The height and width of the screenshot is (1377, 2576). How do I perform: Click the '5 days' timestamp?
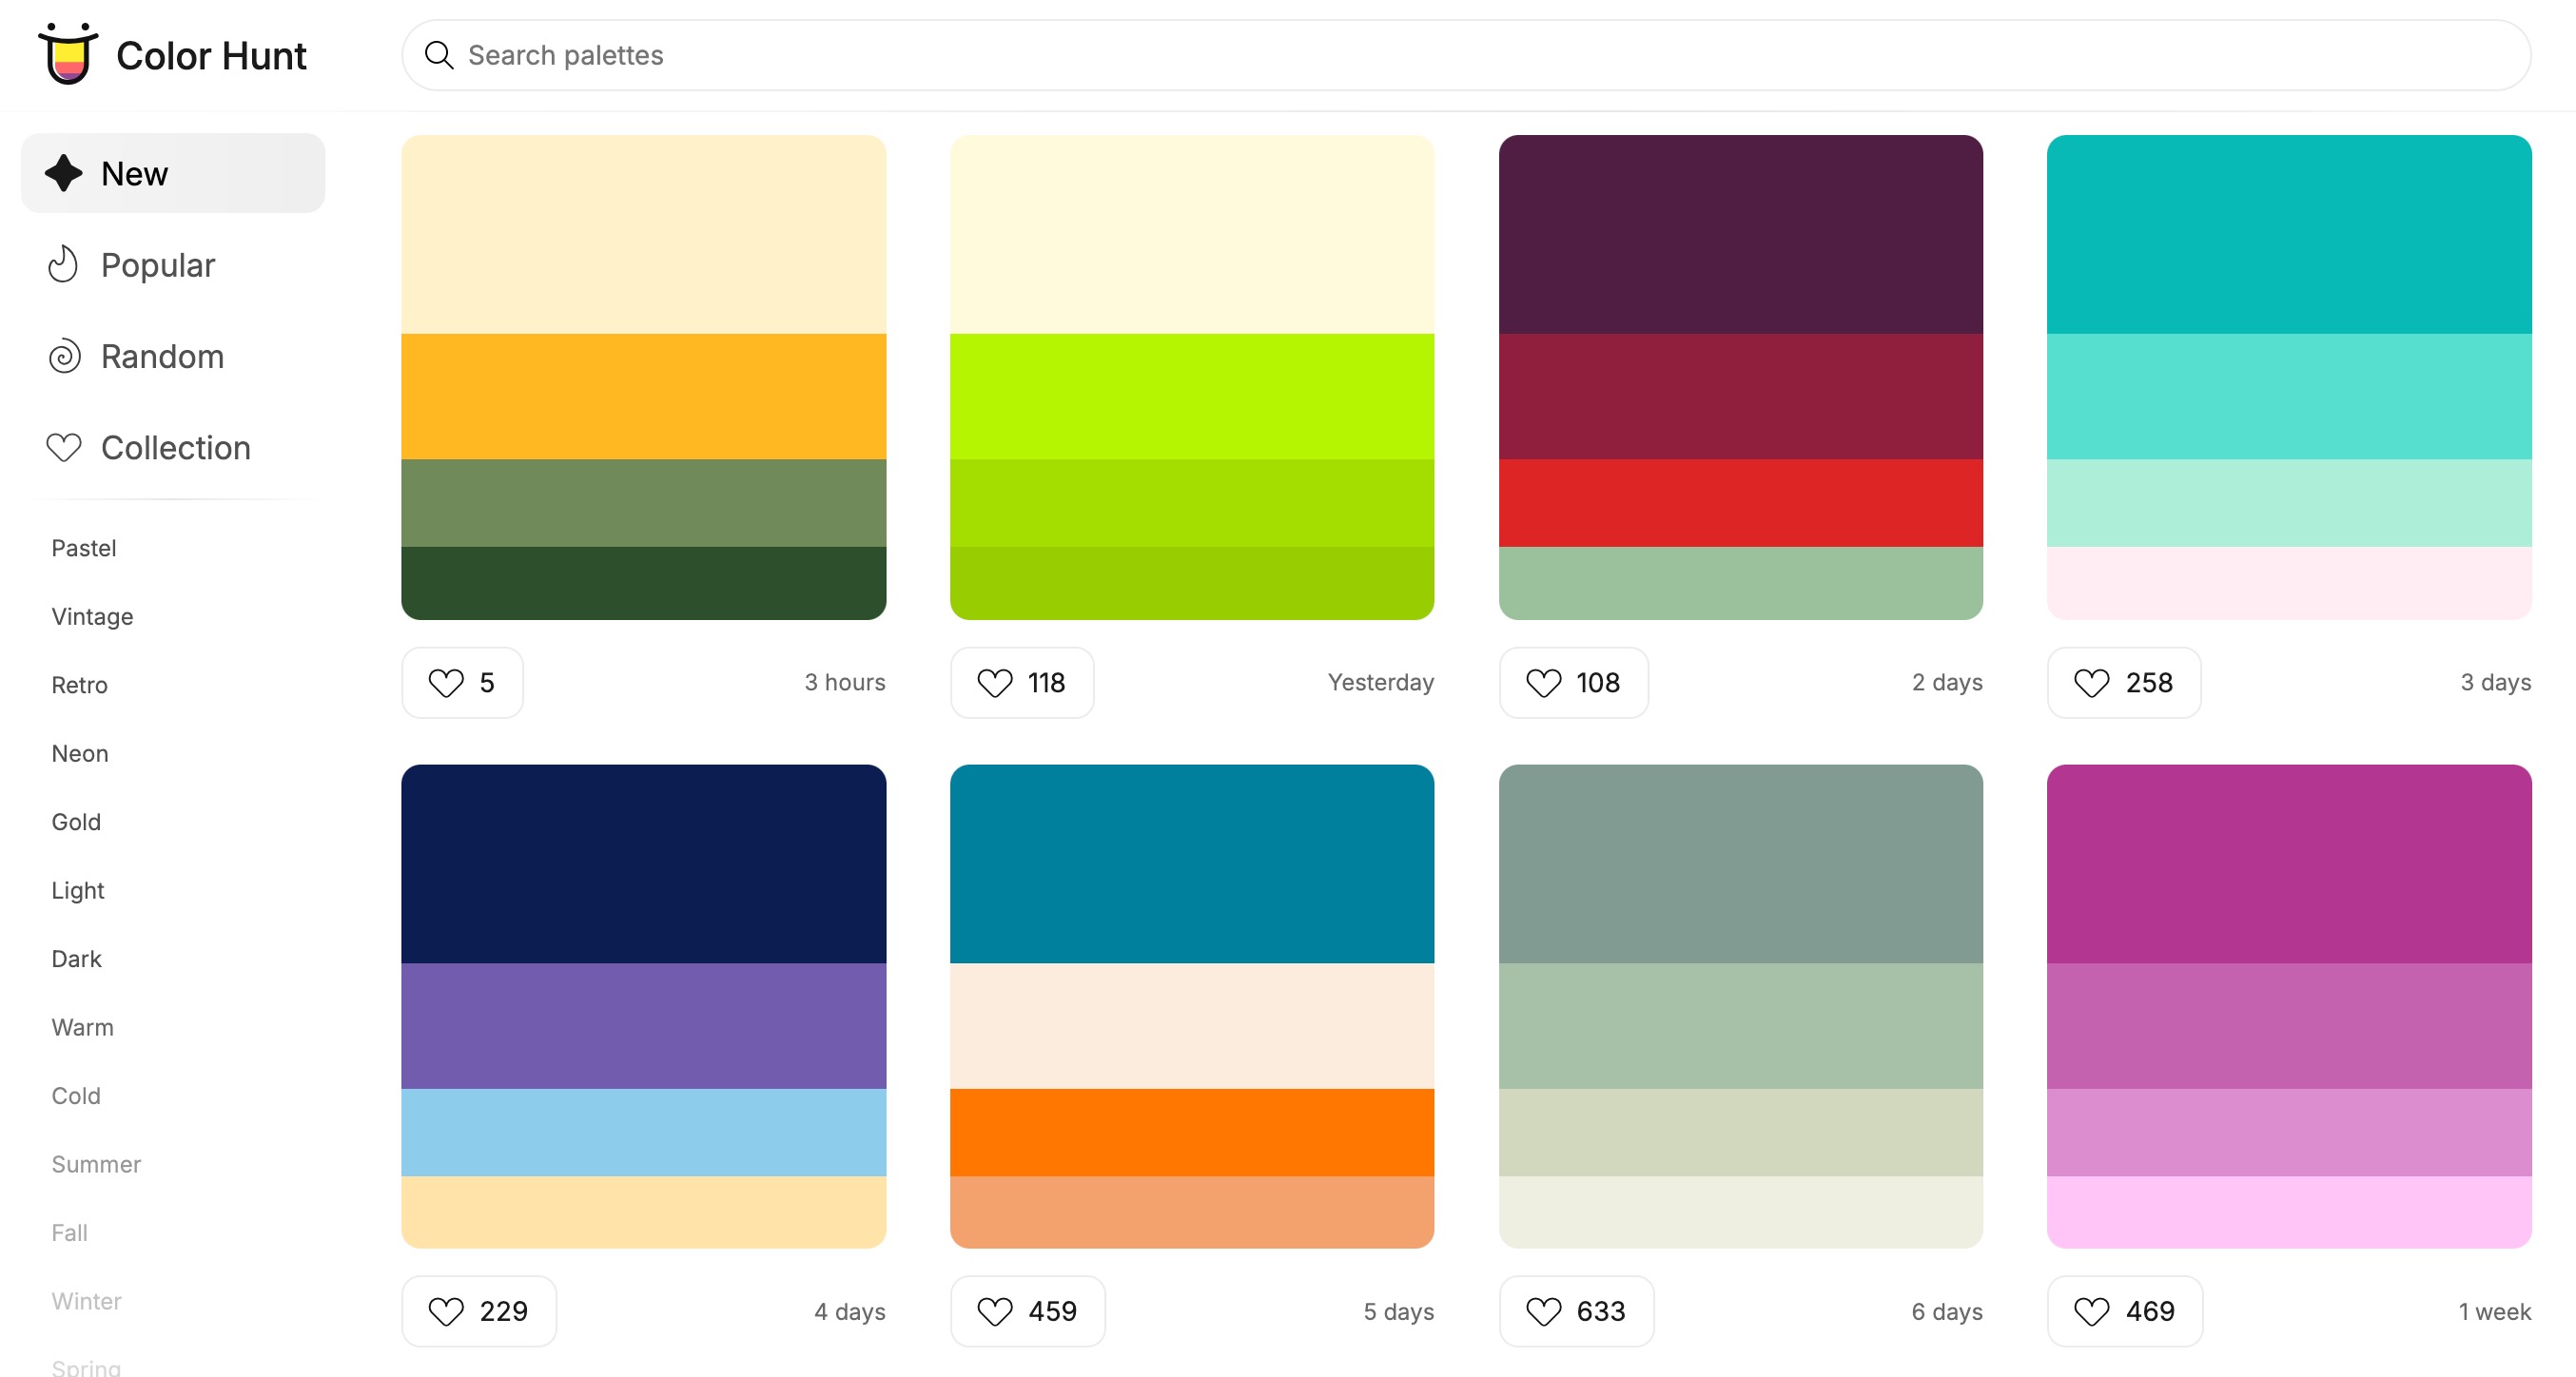(1399, 1311)
